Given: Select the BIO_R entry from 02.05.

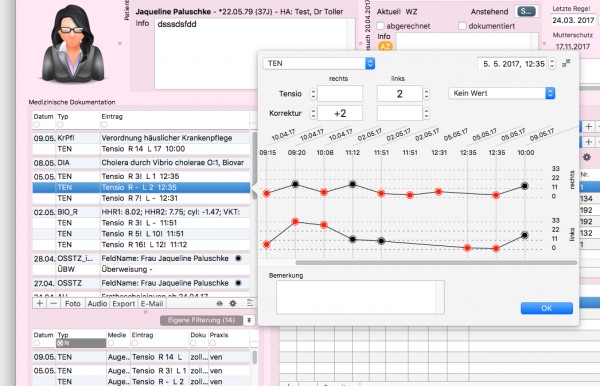Looking at the screenshot, I should (141, 212).
